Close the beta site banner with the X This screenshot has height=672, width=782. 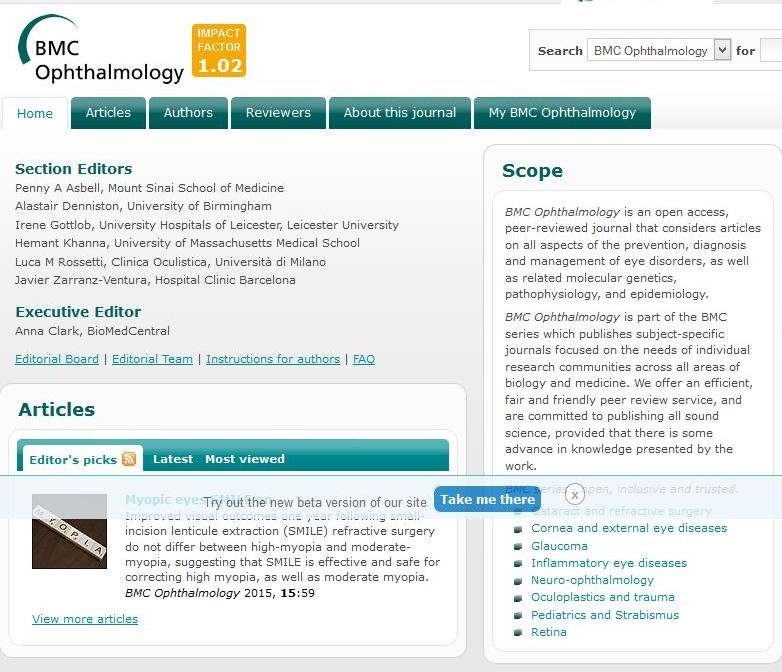click(x=575, y=495)
